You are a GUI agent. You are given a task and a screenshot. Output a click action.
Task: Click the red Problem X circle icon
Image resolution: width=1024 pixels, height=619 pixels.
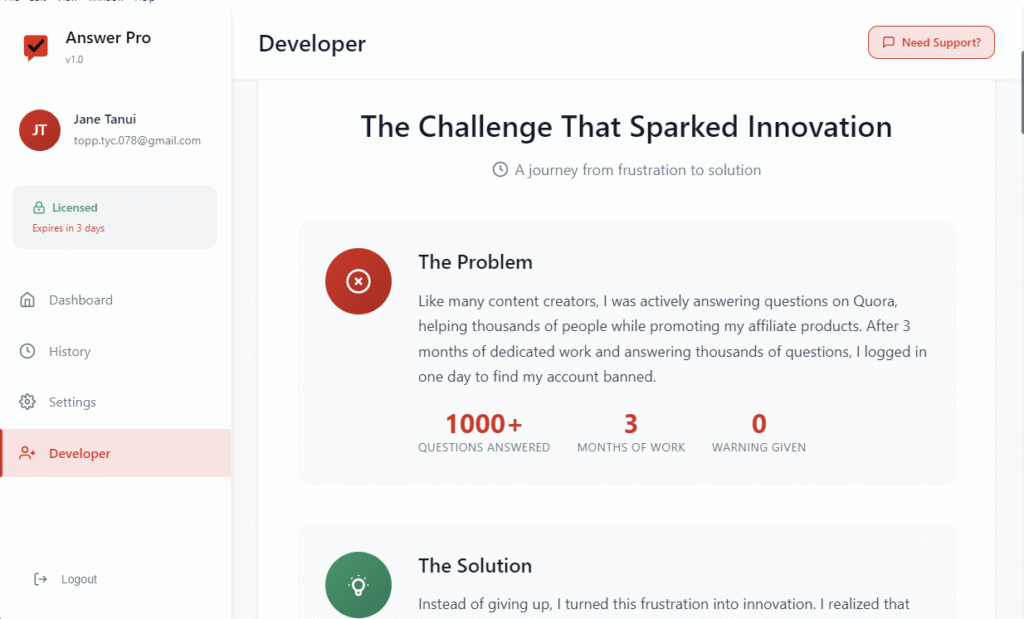click(359, 281)
